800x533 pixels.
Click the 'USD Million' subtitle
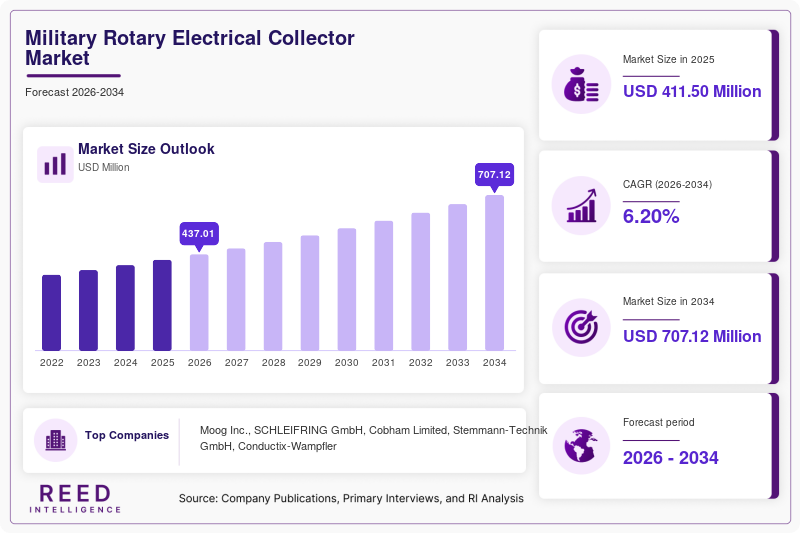[104, 167]
